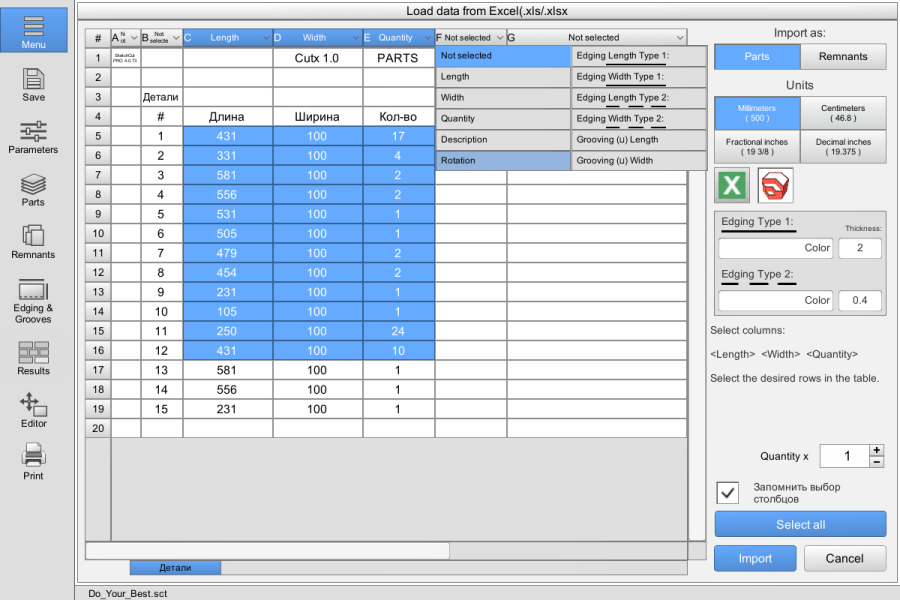
Task: Click the 'Cutx 1.0' cell
Action: click(318, 58)
